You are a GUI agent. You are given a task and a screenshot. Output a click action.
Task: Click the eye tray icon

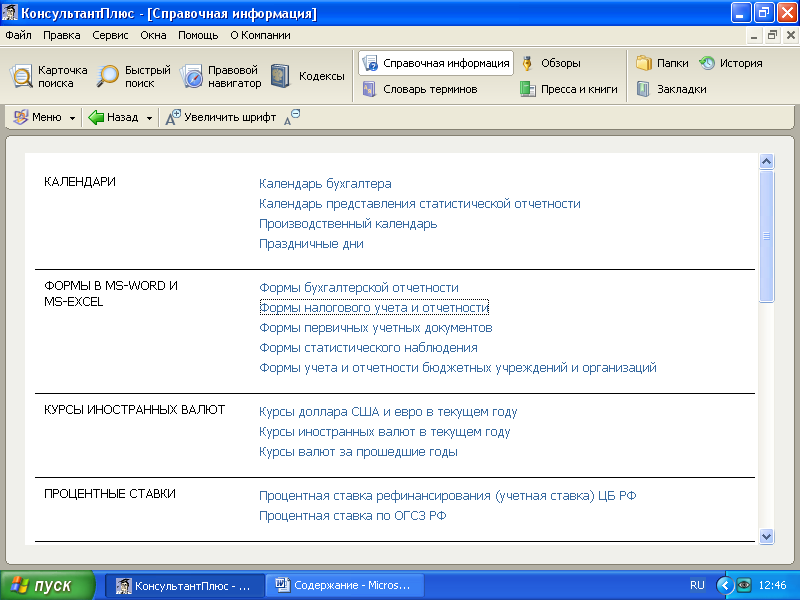744,585
